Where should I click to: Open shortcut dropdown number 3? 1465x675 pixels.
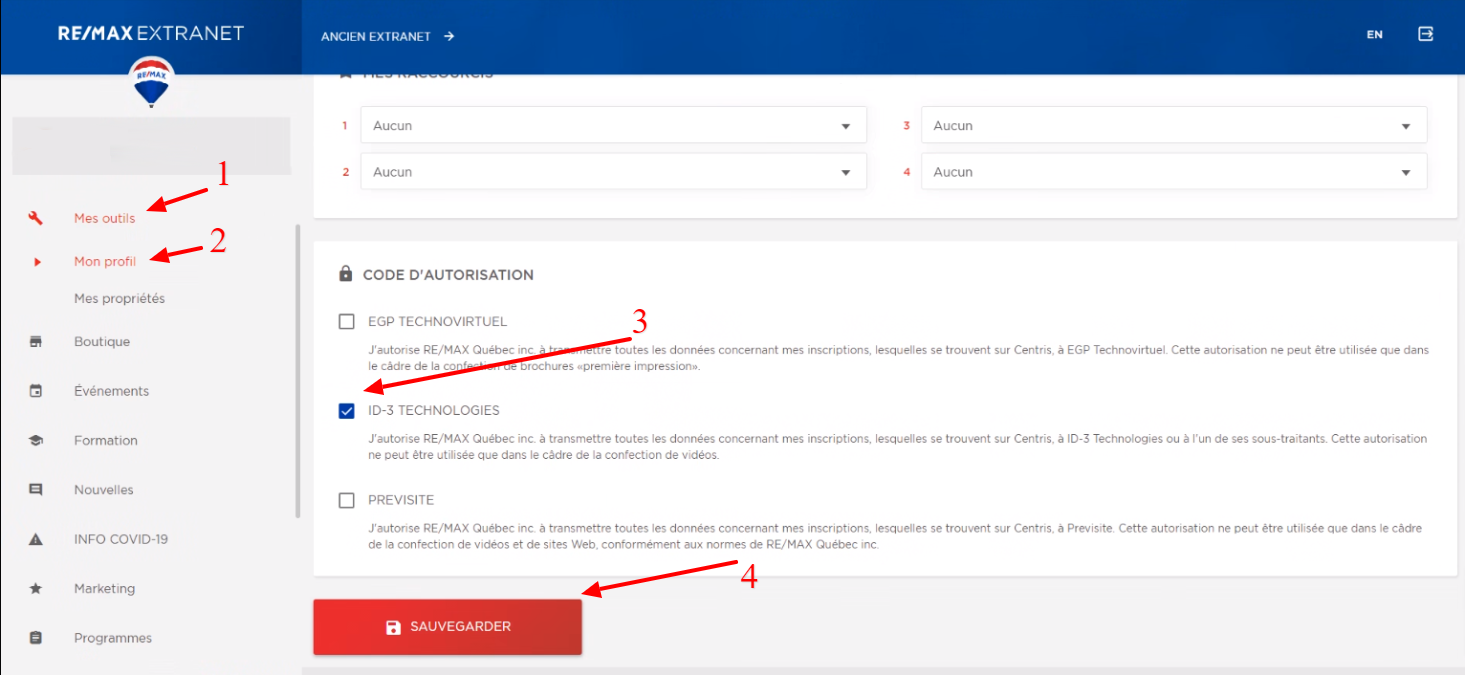click(1174, 126)
